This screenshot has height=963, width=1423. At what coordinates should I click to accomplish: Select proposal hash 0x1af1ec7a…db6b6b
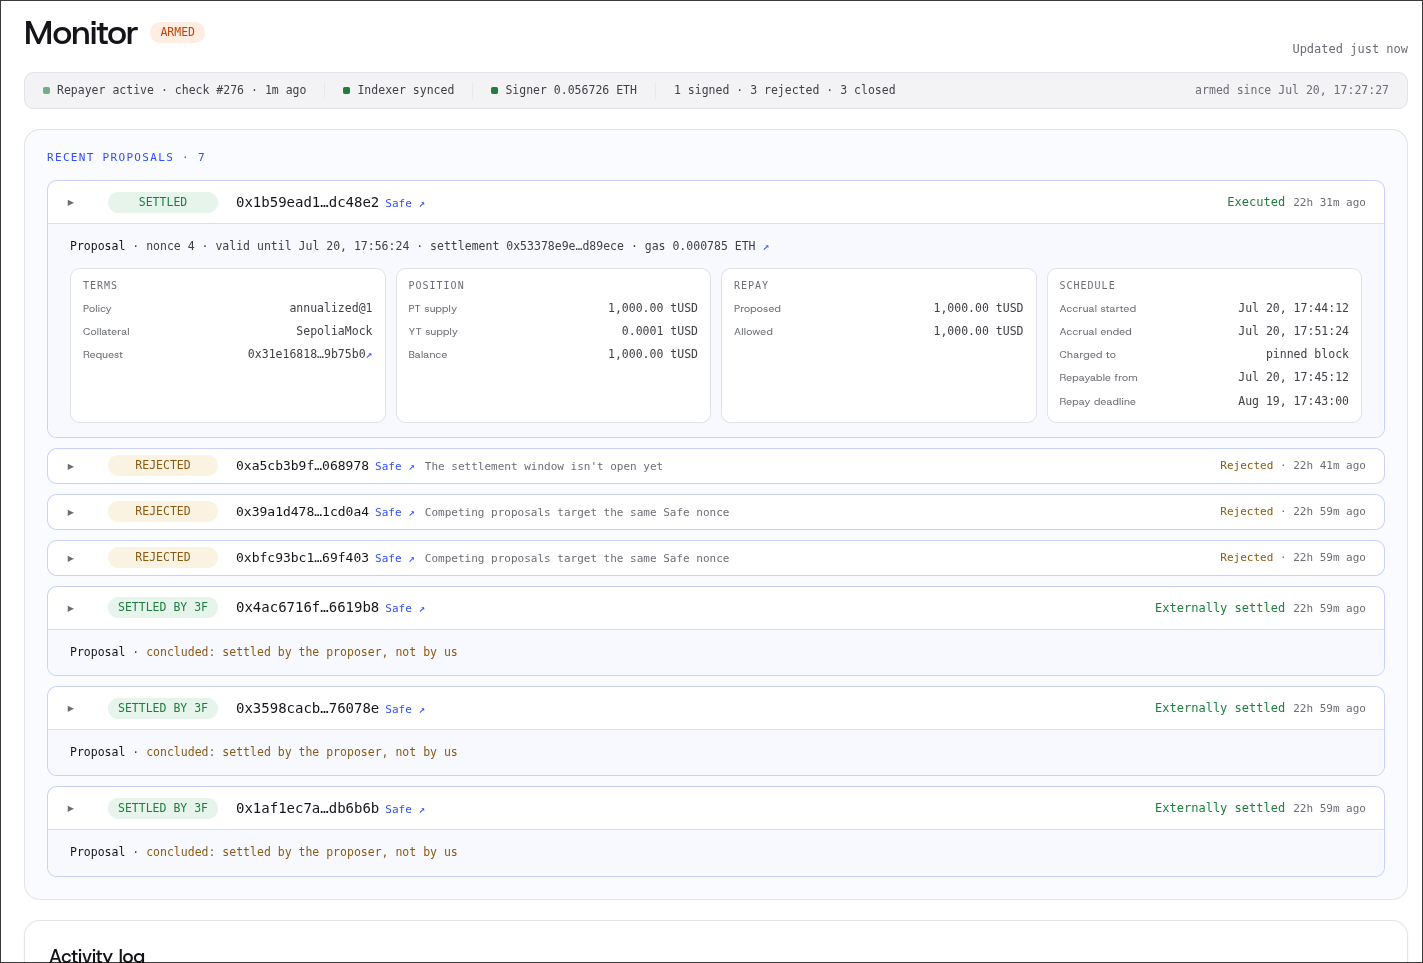pos(307,808)
